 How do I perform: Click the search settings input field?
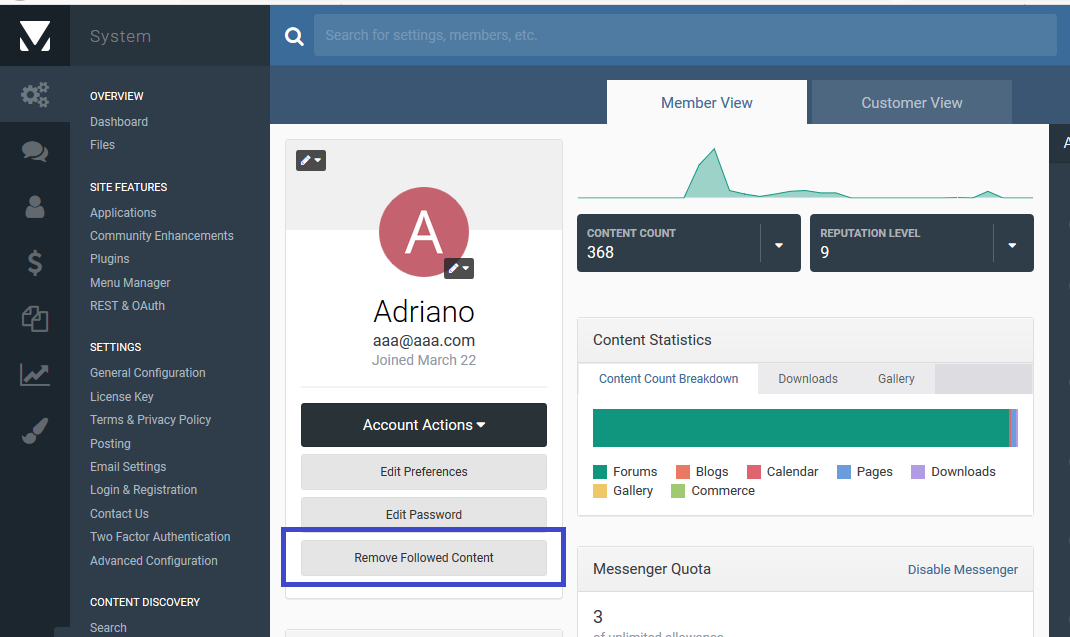coord(684,35)
